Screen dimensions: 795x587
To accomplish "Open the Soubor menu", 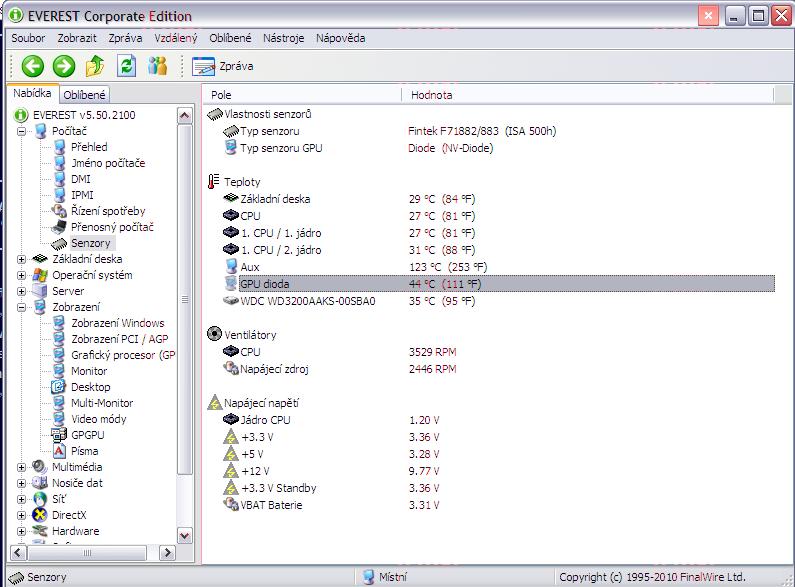I will click(28, 38).
